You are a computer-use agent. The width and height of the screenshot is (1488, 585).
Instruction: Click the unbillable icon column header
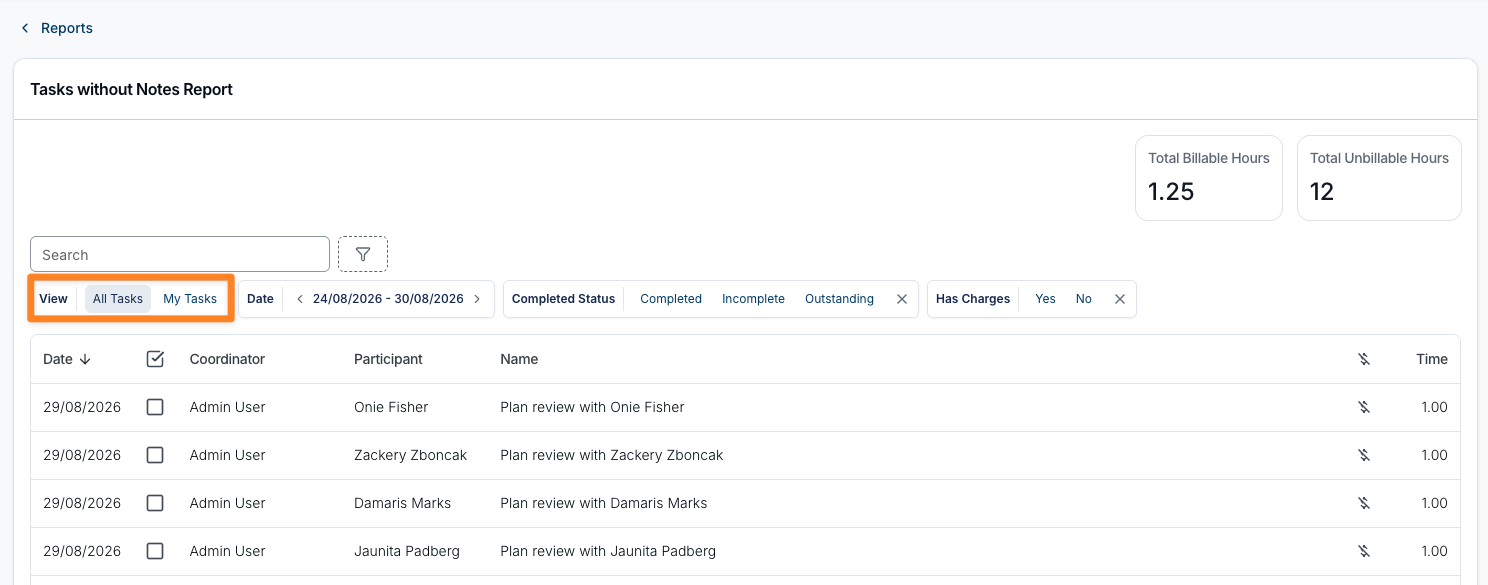pos(1364,359)
